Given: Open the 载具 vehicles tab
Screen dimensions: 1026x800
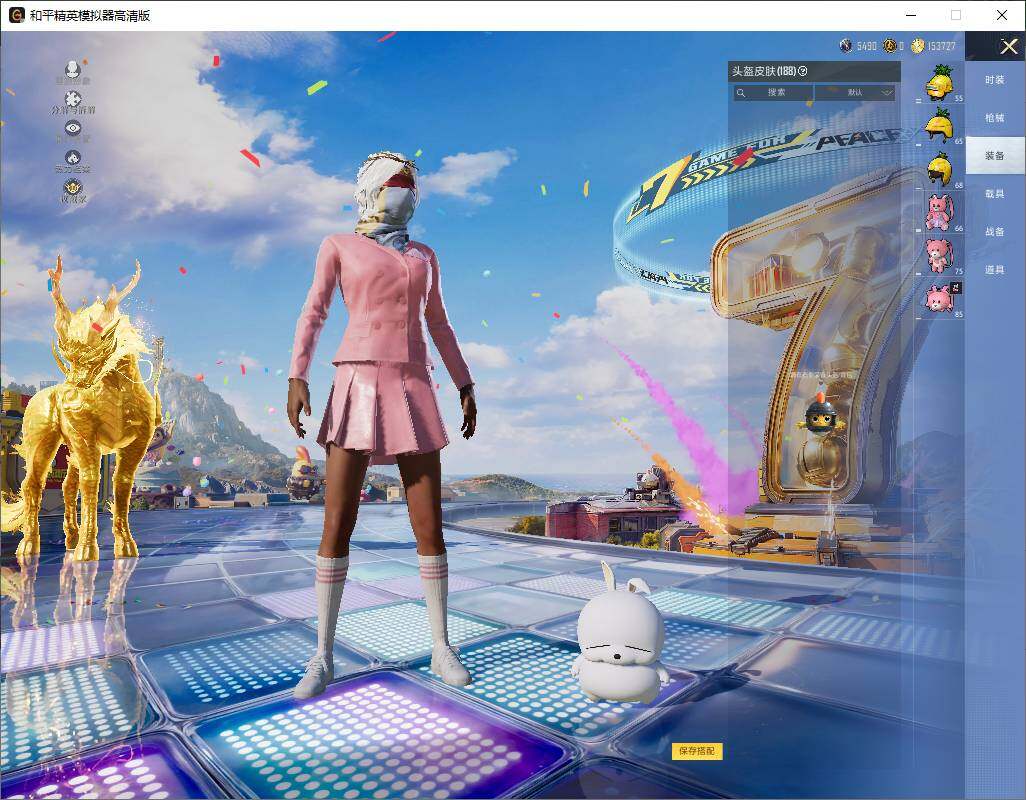Looking at the screenshot, I should coord(995,194).
